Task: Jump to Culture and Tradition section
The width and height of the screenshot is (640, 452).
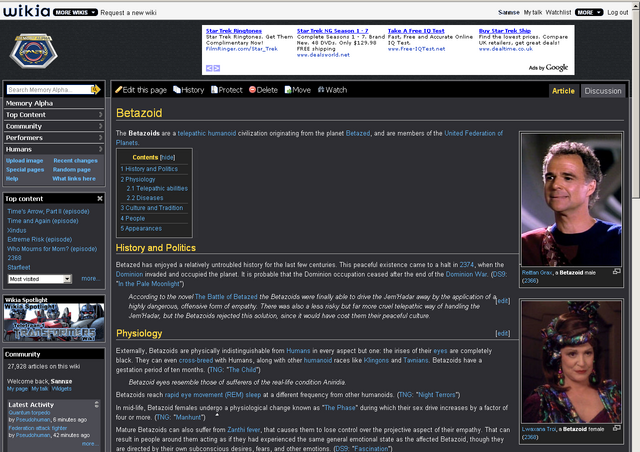Action: click(152, 207)
